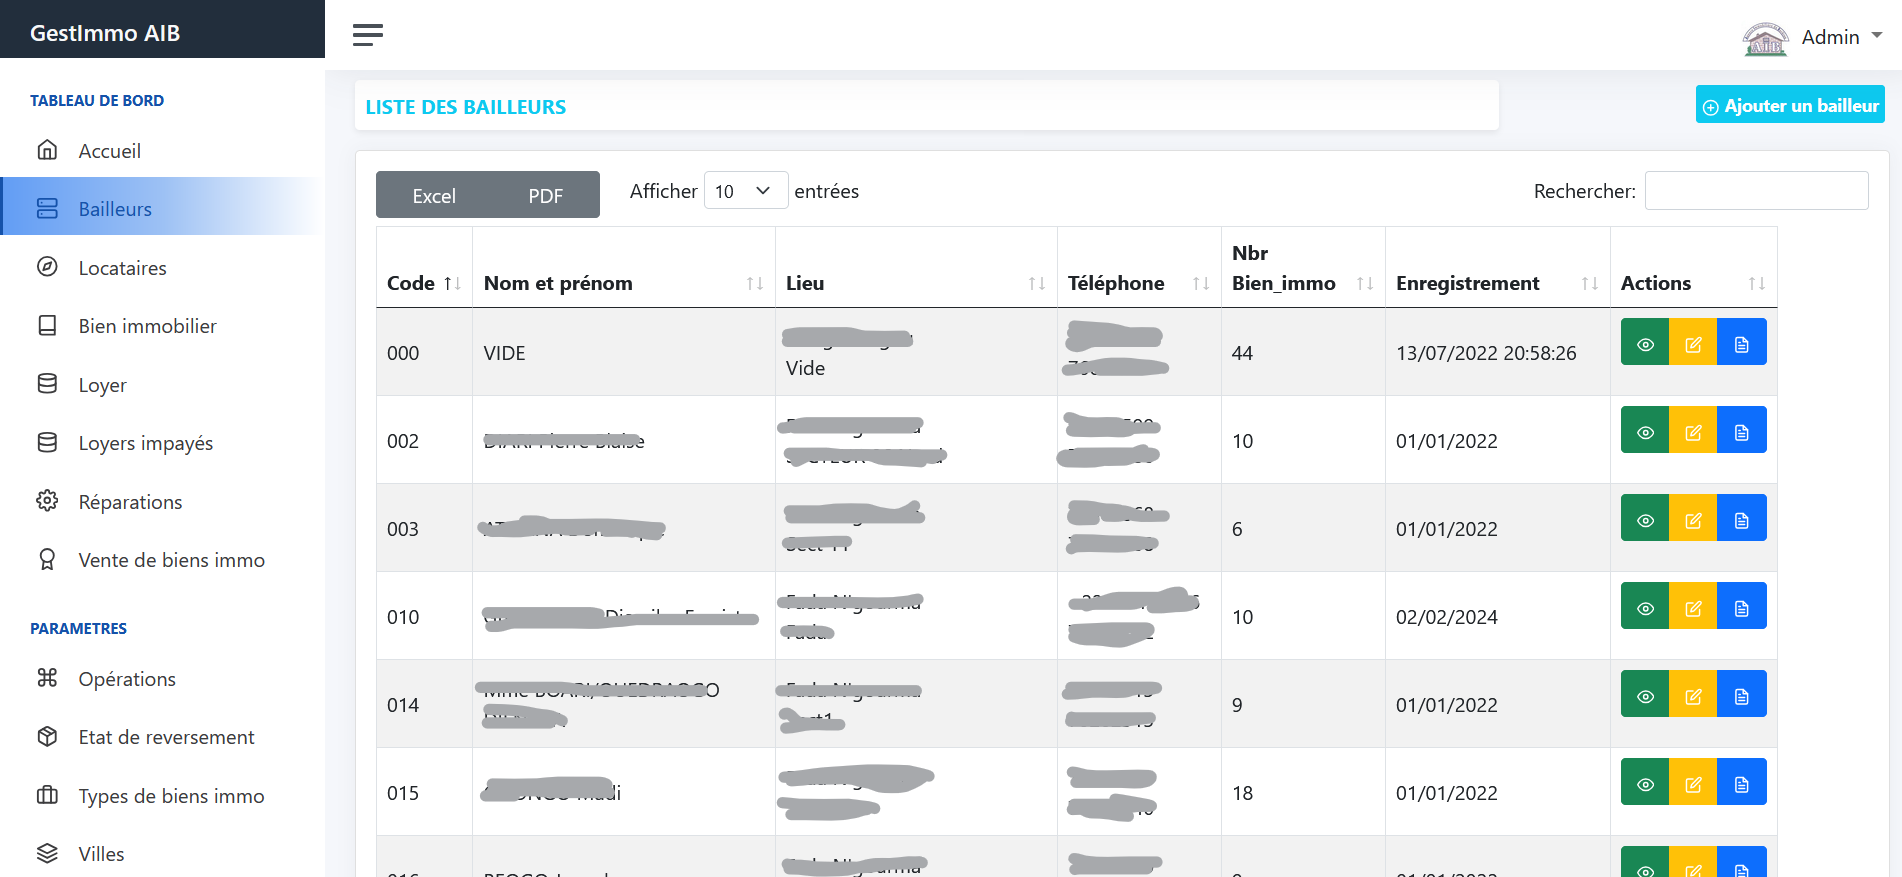Edit bailleur 010 record
This screenshot has width=1902, height=877.
(1693, 606)
